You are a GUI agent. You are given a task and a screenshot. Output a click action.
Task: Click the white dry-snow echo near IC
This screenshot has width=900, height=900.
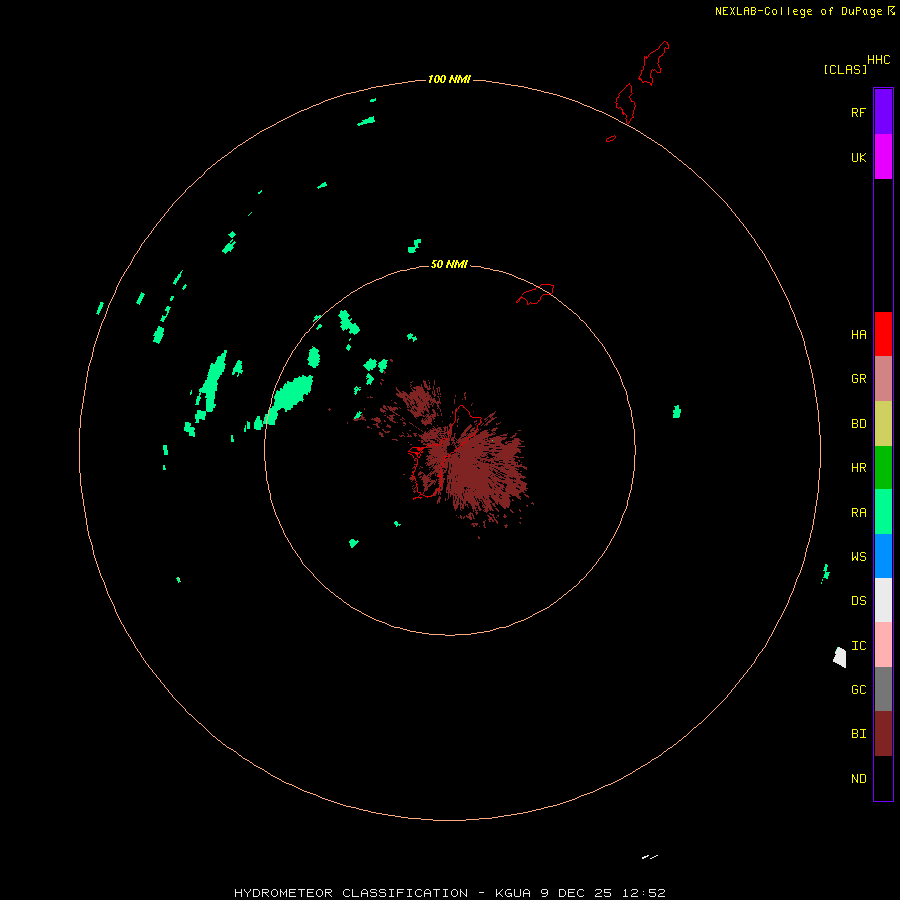pos(840,657)
